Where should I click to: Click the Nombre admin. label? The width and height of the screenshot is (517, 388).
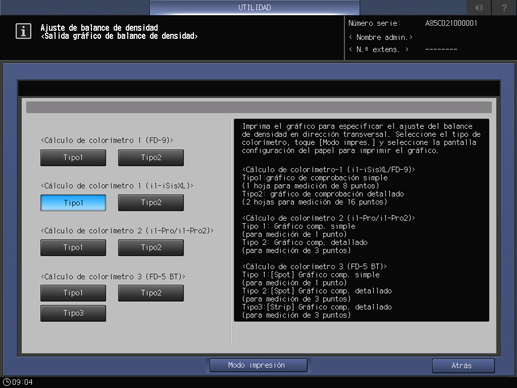click(x=381, y=37)
